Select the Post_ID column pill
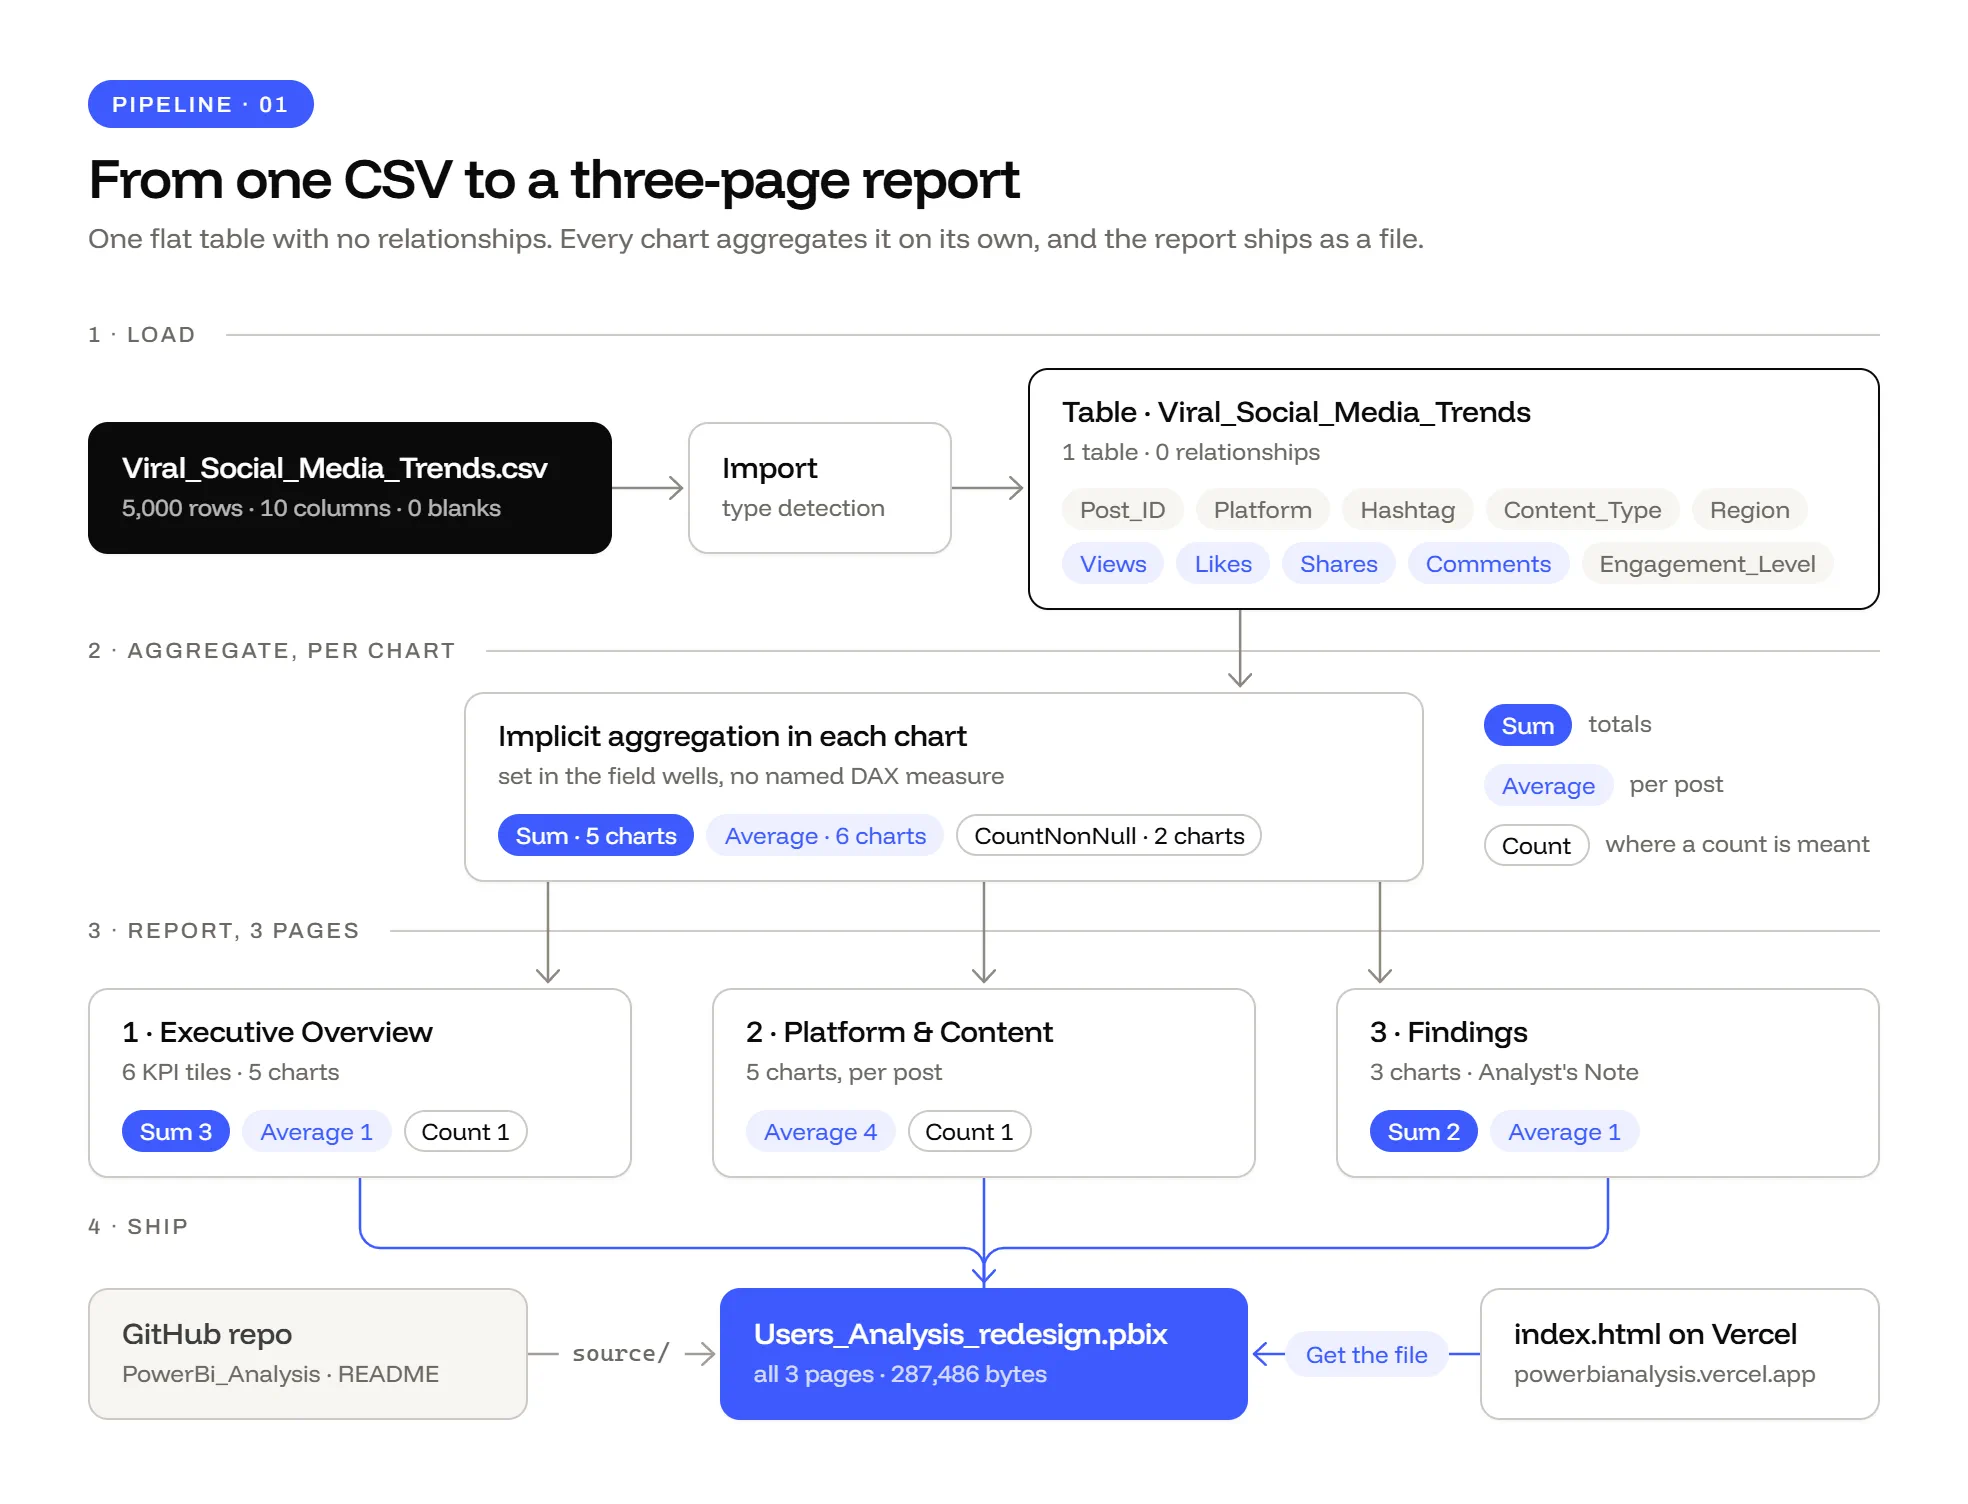1968x1504 pixels. [x=1122, y=510]
